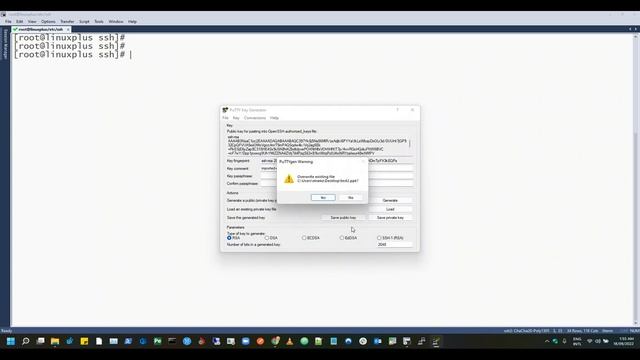Click the SecureCRT title bar app icon
This screenshot has height=360, width=640.
coord(4,14)
